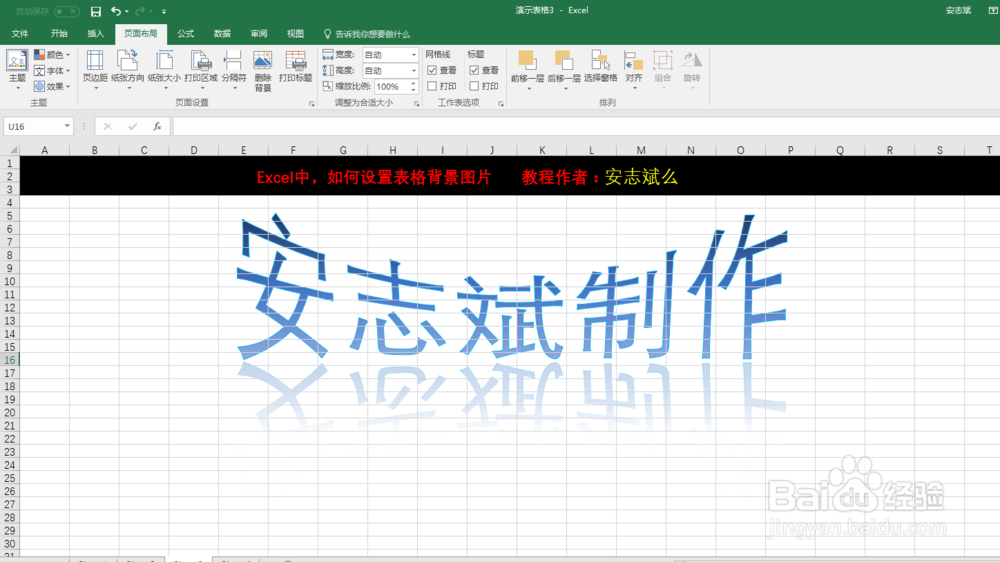The width and height of the screenshot is (1000, 562).
Task: Open the File (文件) tab
Action: 20,34
